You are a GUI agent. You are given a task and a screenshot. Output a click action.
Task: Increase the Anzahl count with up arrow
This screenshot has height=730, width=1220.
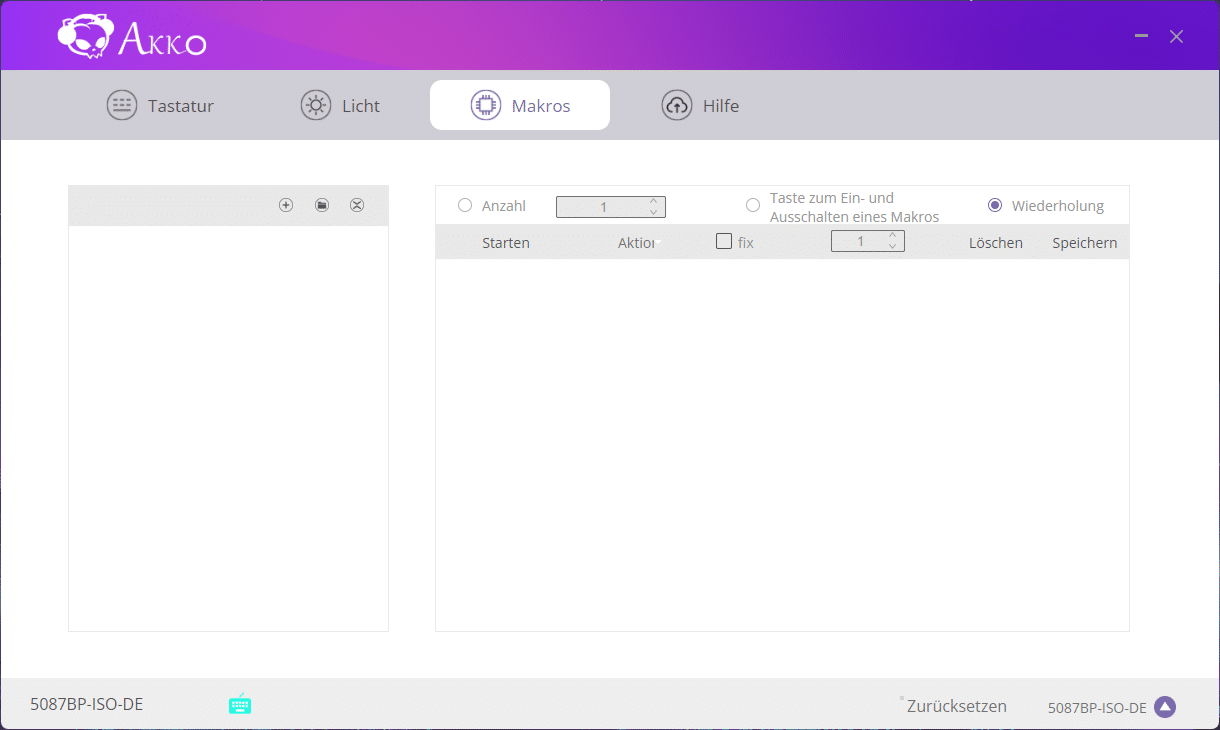(x=654, y=201)
